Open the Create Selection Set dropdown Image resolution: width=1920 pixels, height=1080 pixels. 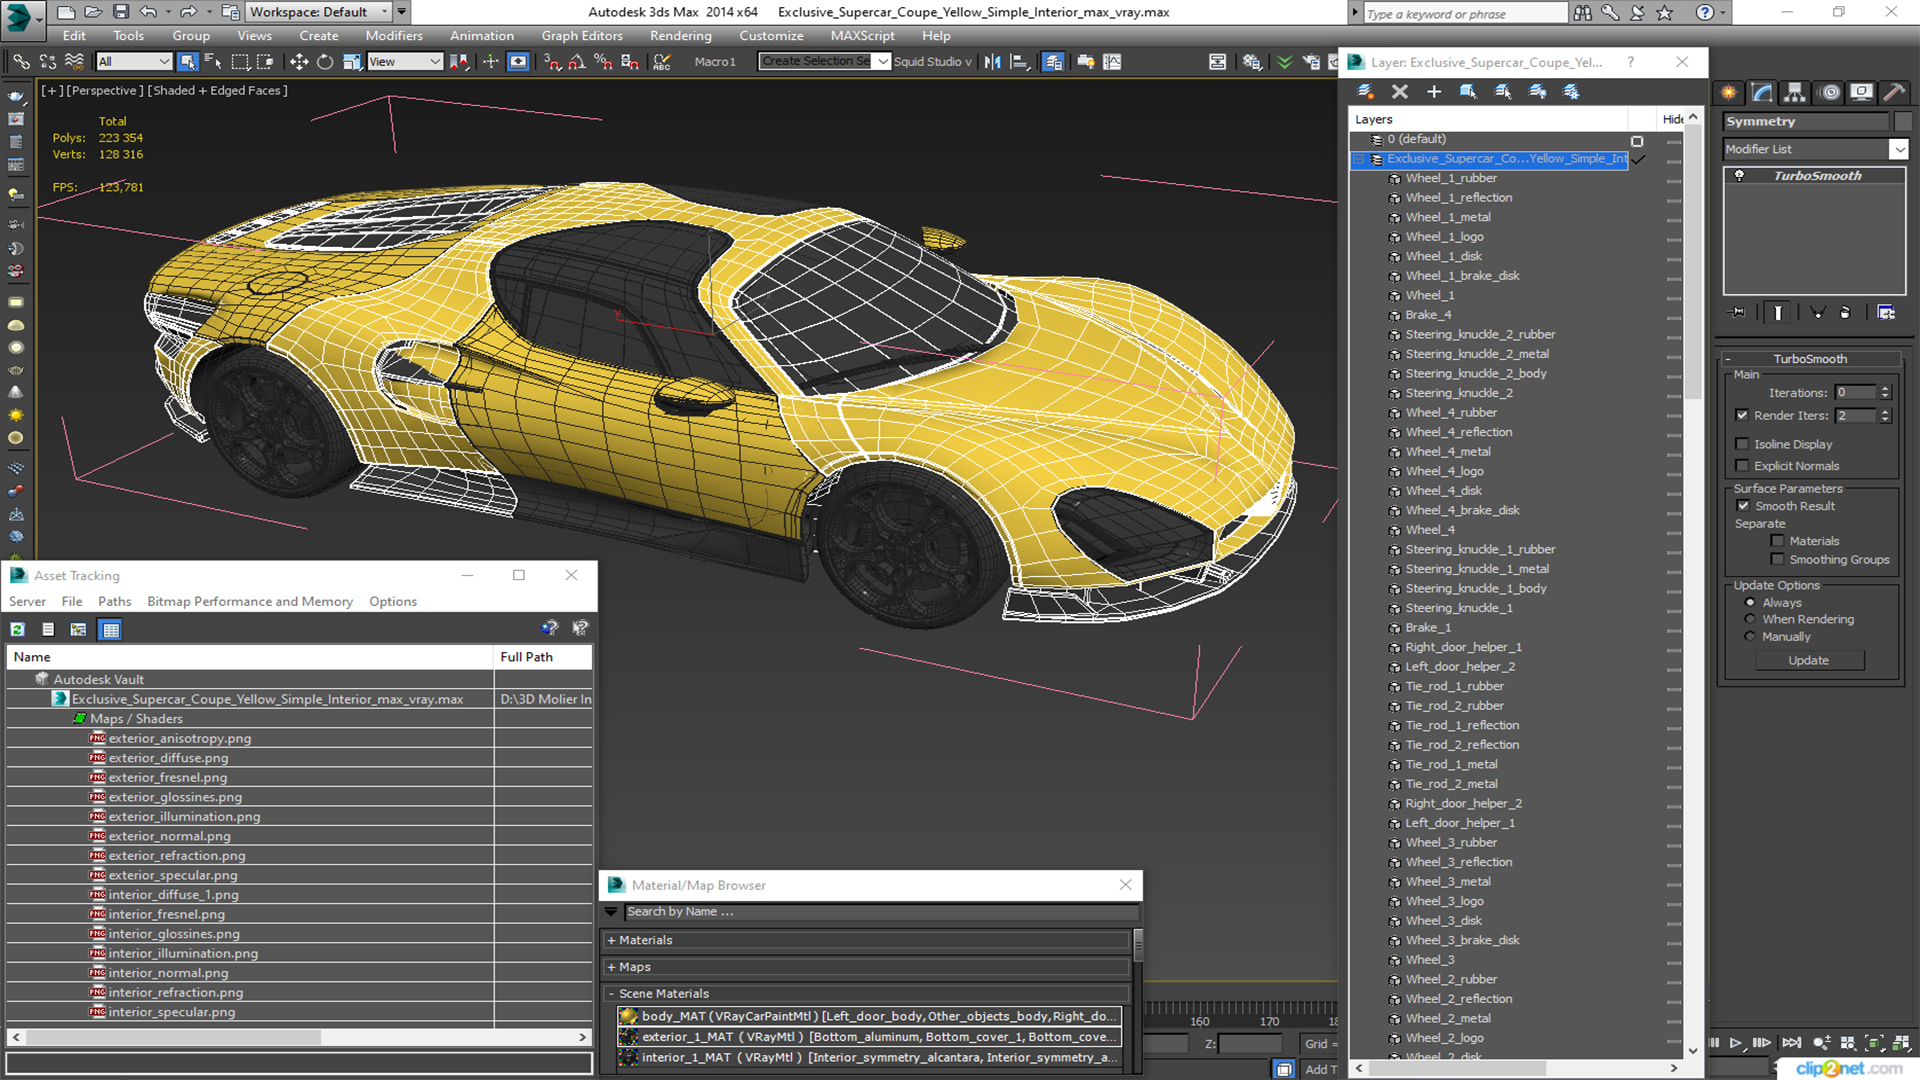pos(824,61)
